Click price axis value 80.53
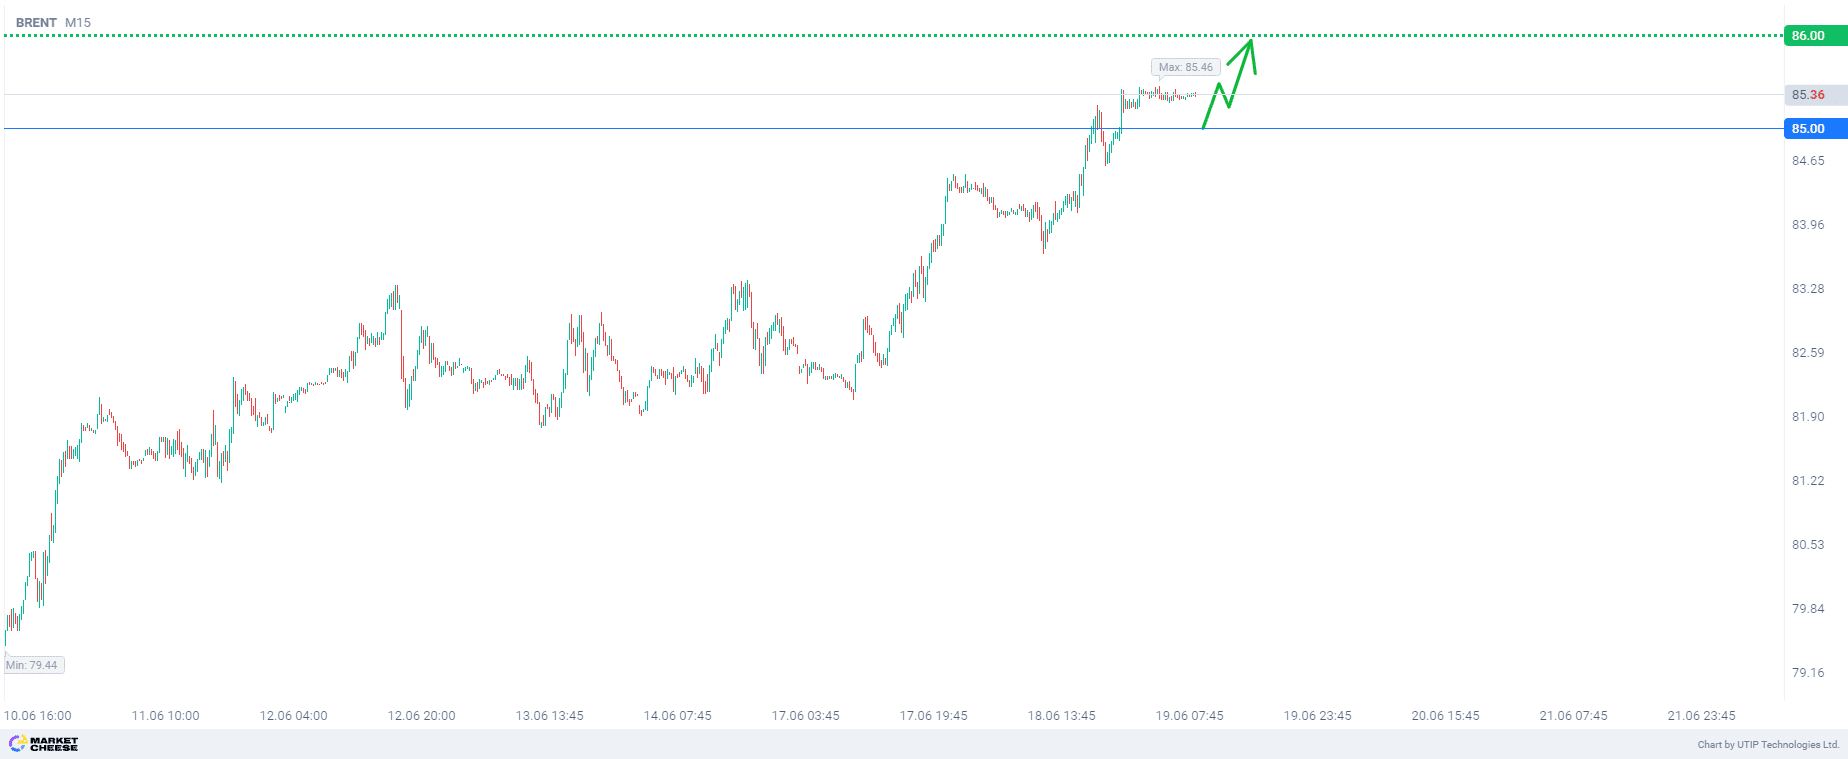 click(1808, 545)
